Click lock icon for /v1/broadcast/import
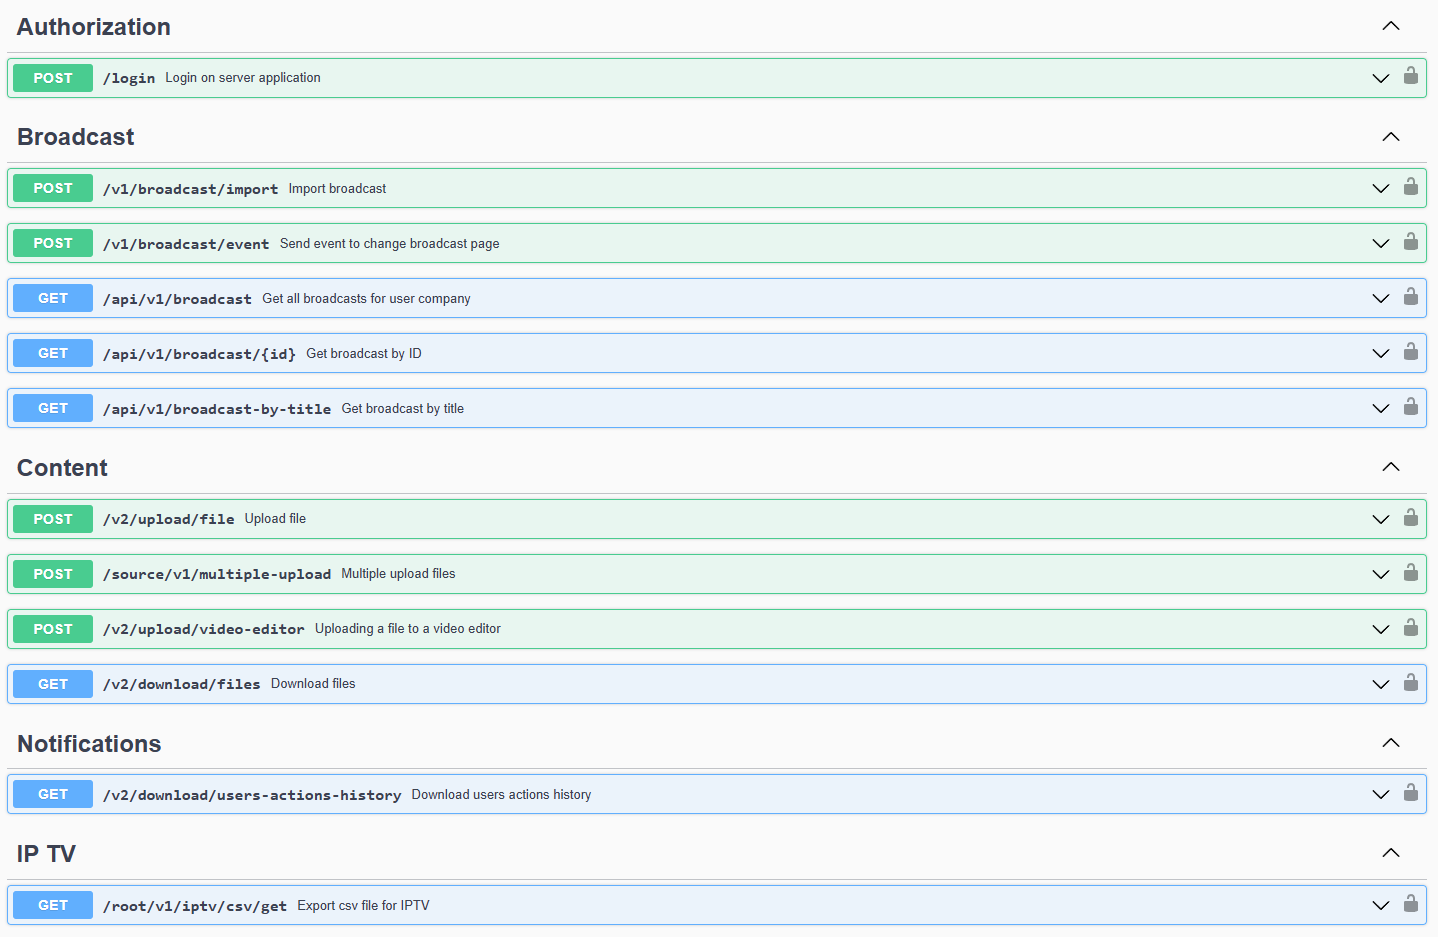The width and height of the screenshot is (1438, 937). point(1410,187)
